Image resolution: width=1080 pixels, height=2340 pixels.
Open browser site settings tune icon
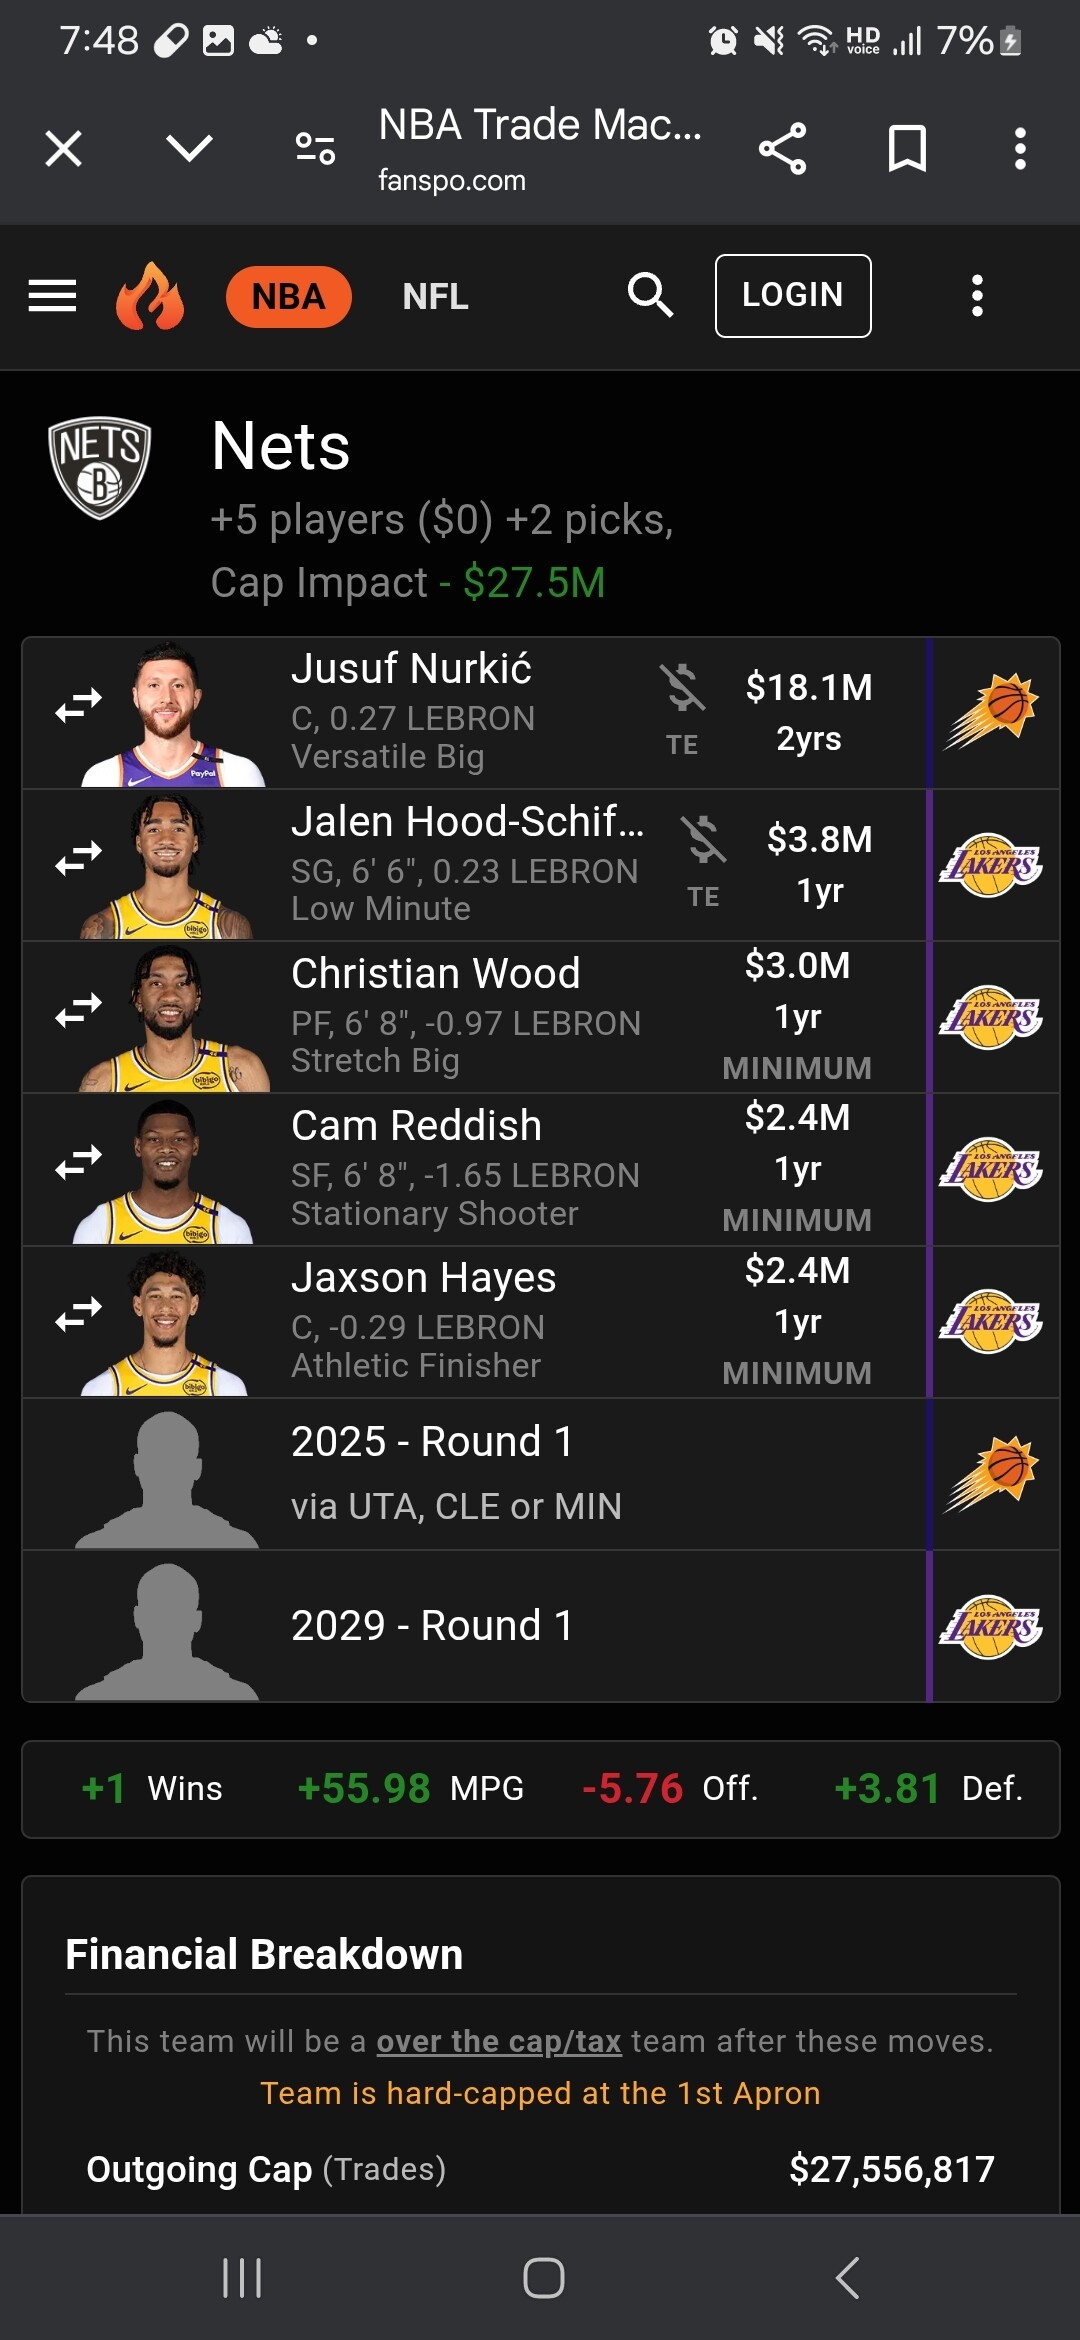coord(315,149)
